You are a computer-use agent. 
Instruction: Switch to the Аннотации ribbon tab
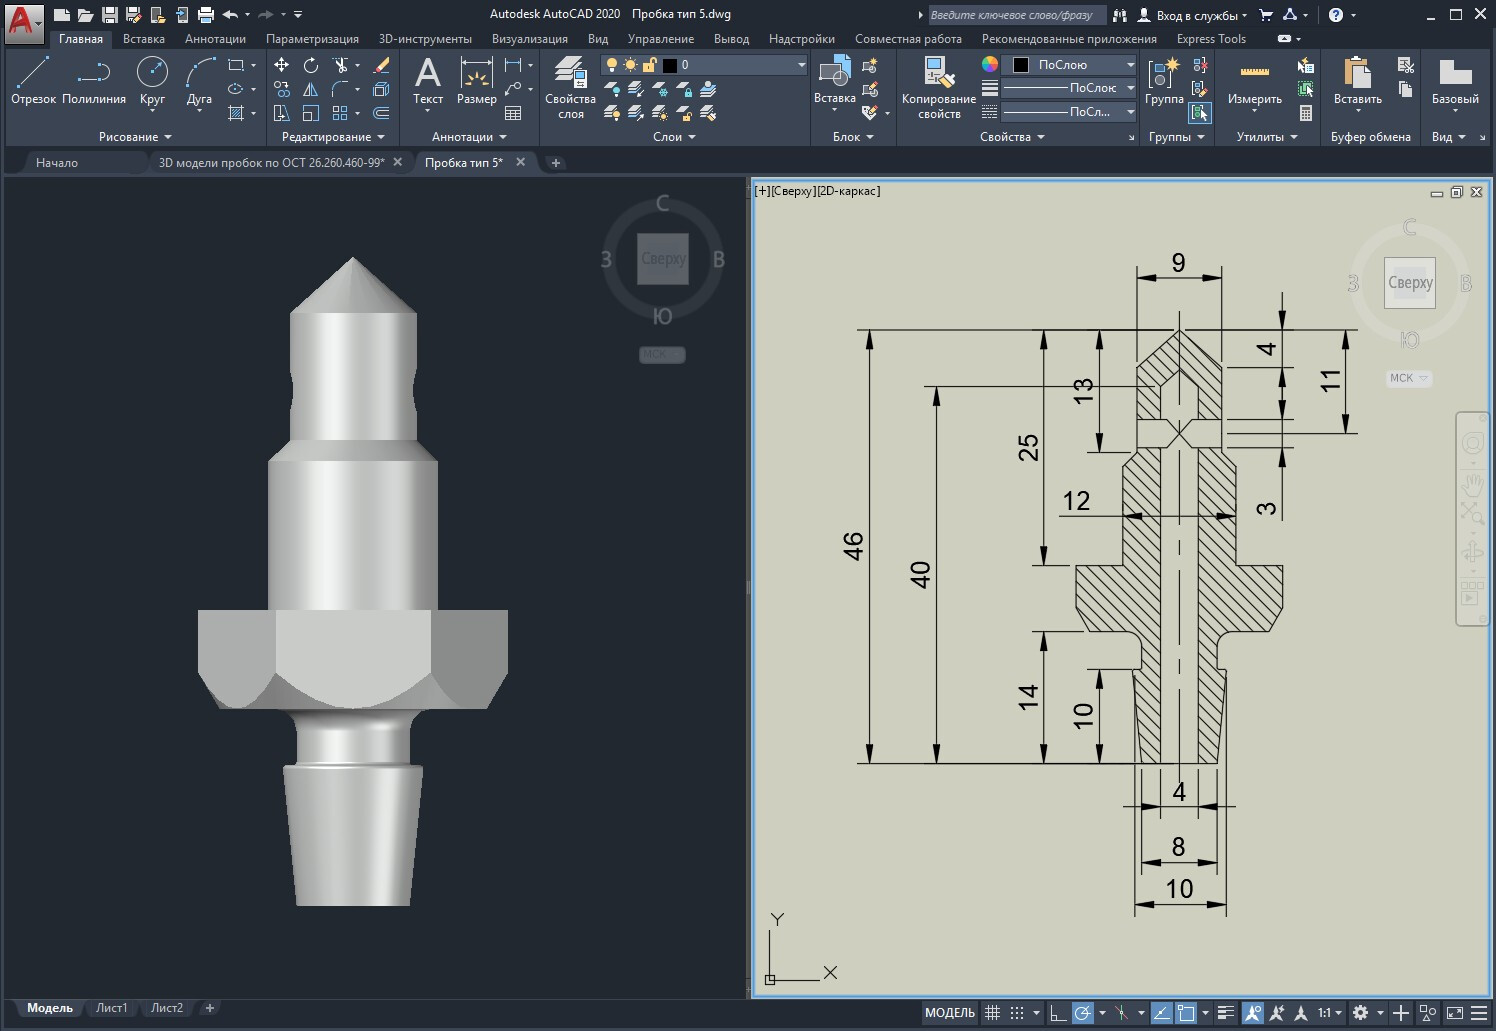click(215, 39)
